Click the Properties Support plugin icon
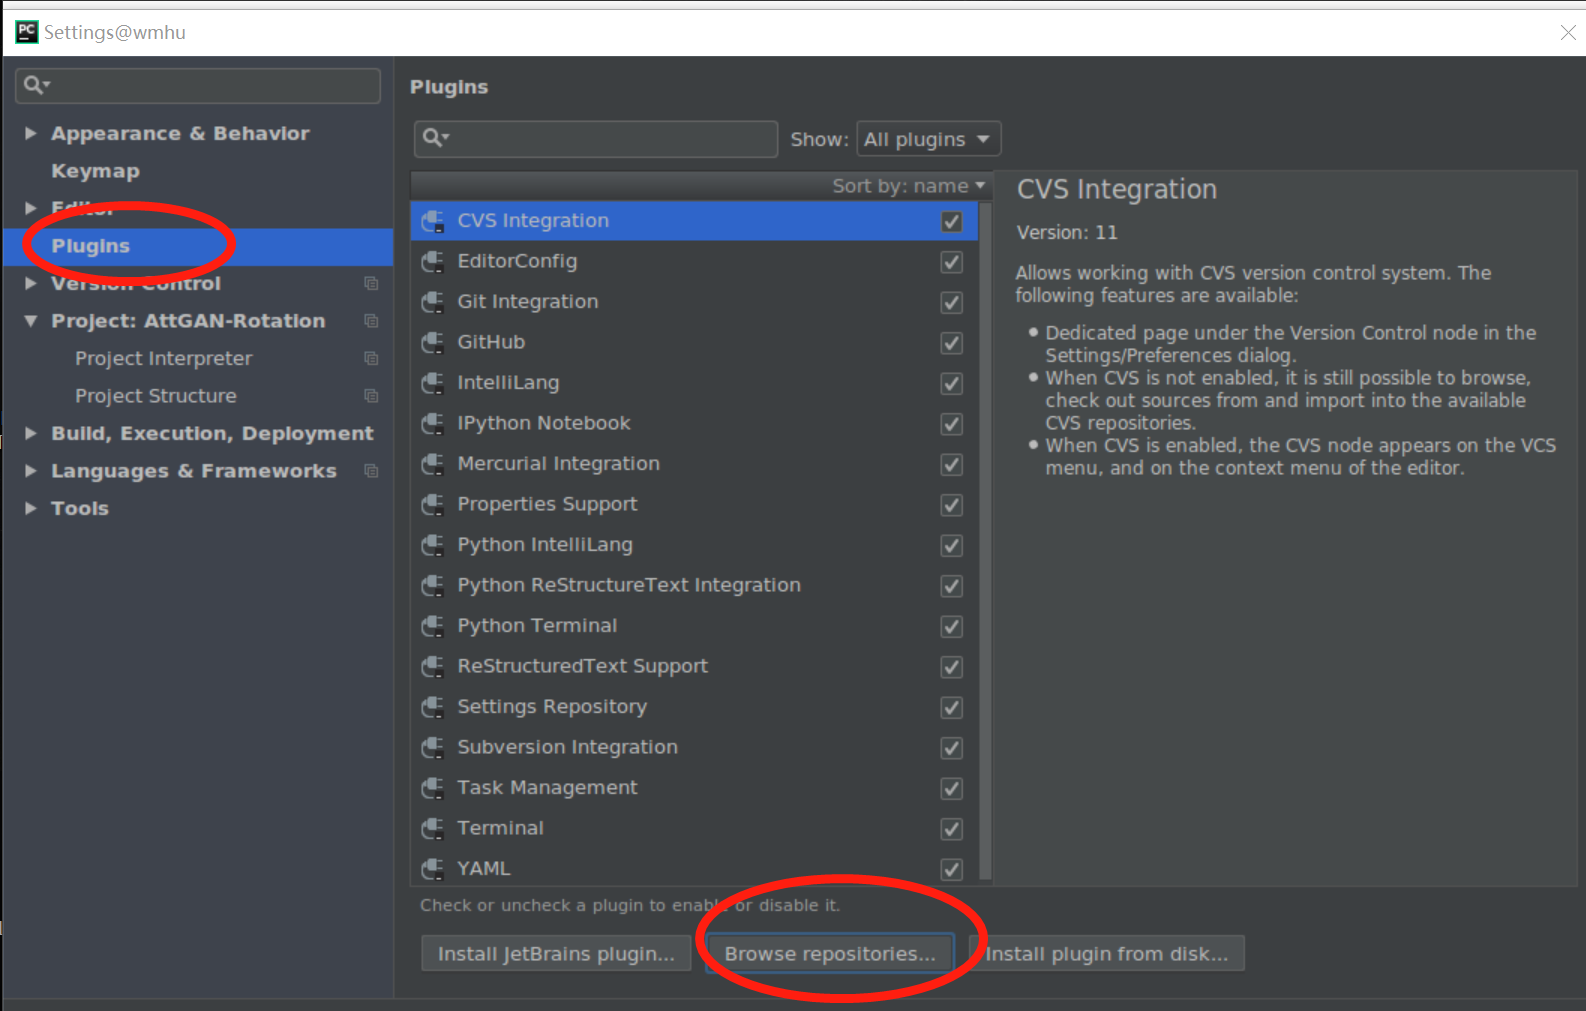 point(433,505)
